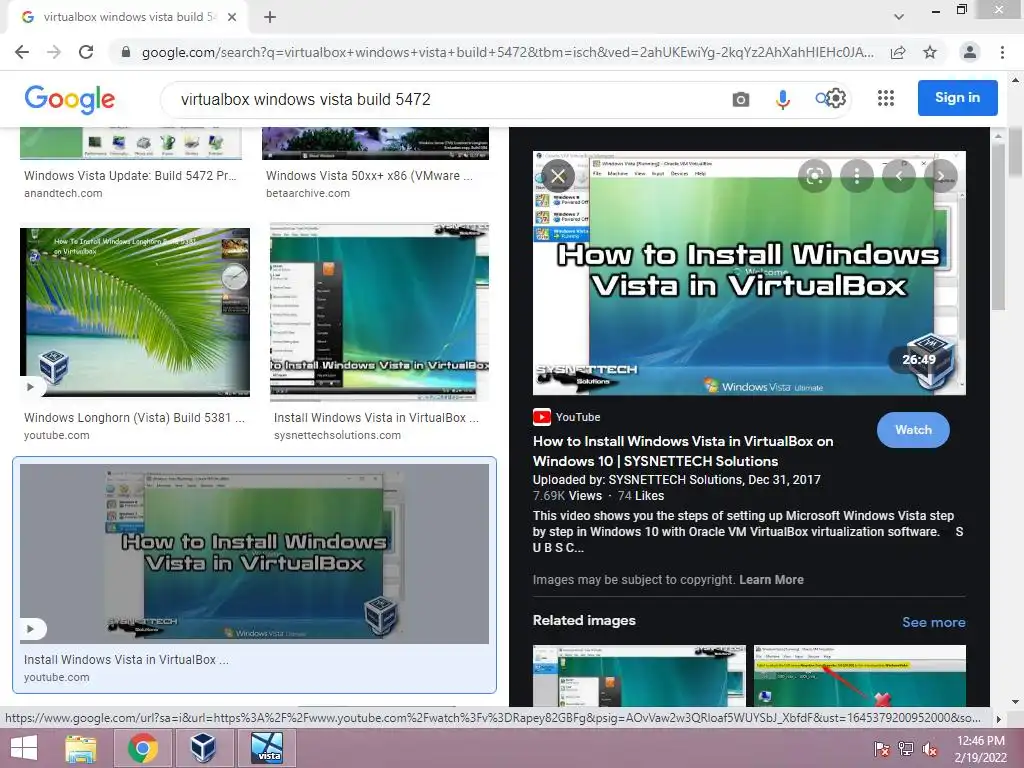
Task: Go back to the previous page
Action: pyautogui.click(x=22, y=52)
